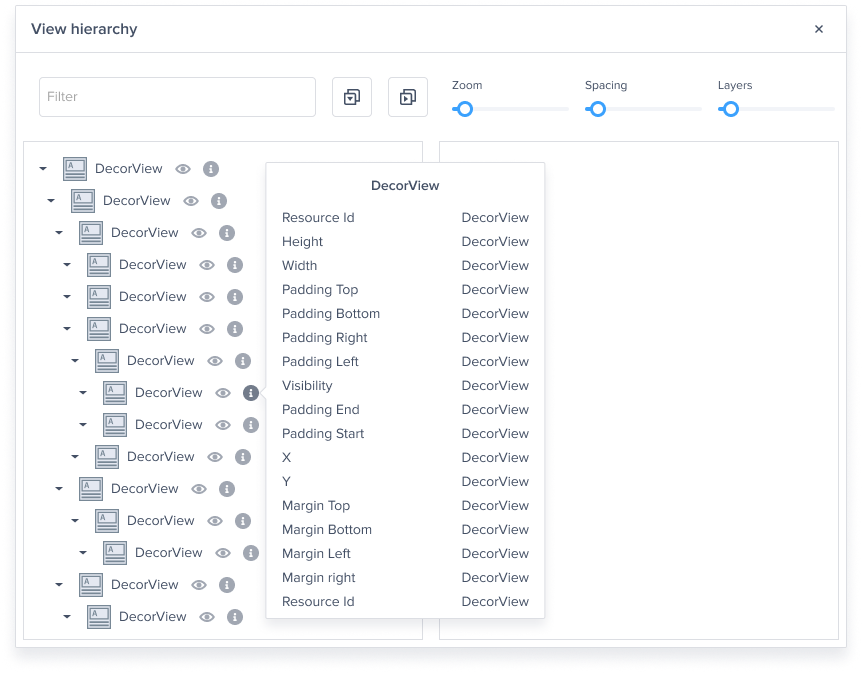This screenshot has height=673, width=862.
Task: Click the DecorView value next to Margin Top
Action: click(x=495, y=506)
